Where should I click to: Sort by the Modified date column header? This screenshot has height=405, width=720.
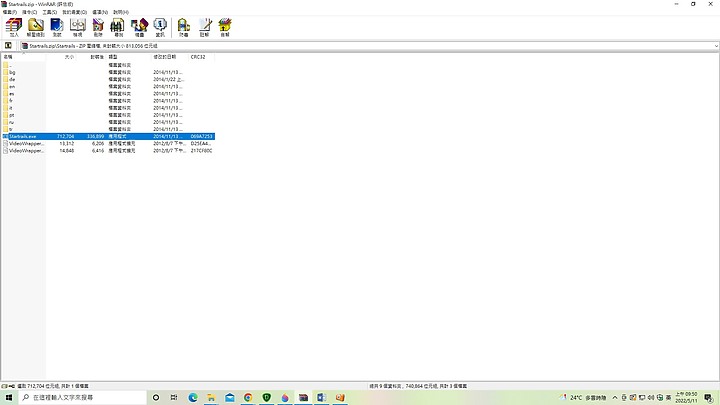point(170,57)
